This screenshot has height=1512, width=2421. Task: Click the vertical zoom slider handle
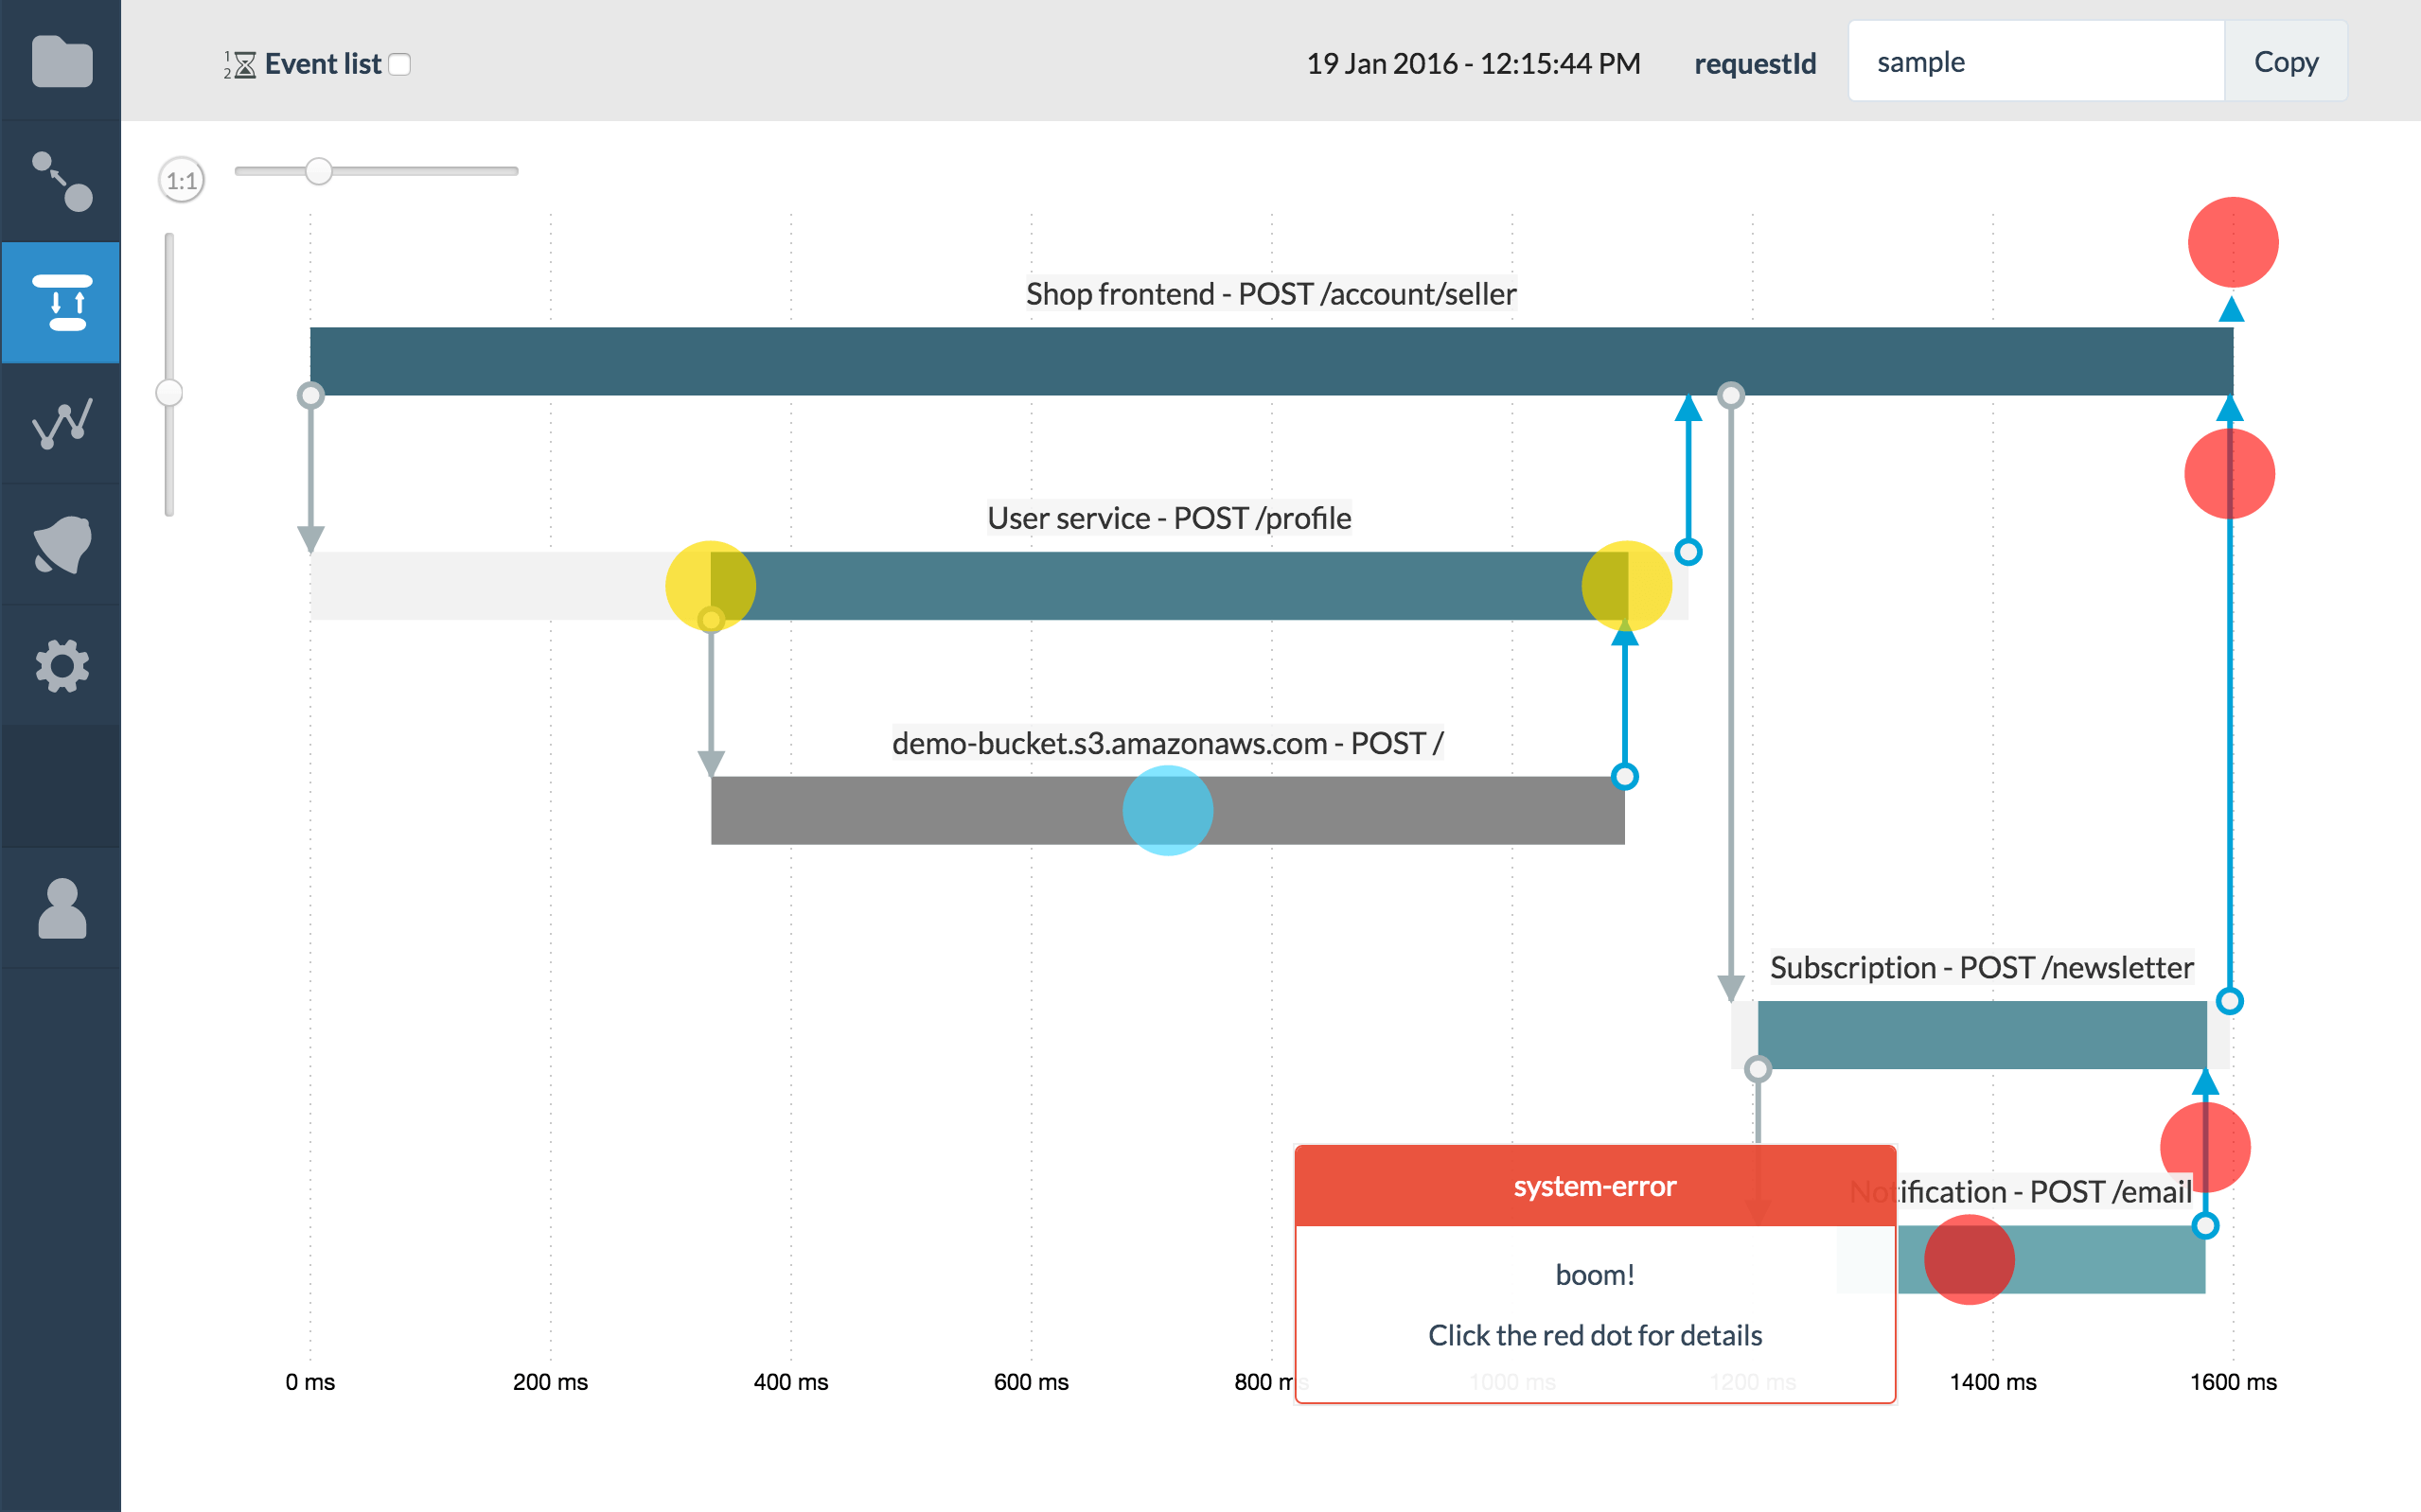coord(169,393)
